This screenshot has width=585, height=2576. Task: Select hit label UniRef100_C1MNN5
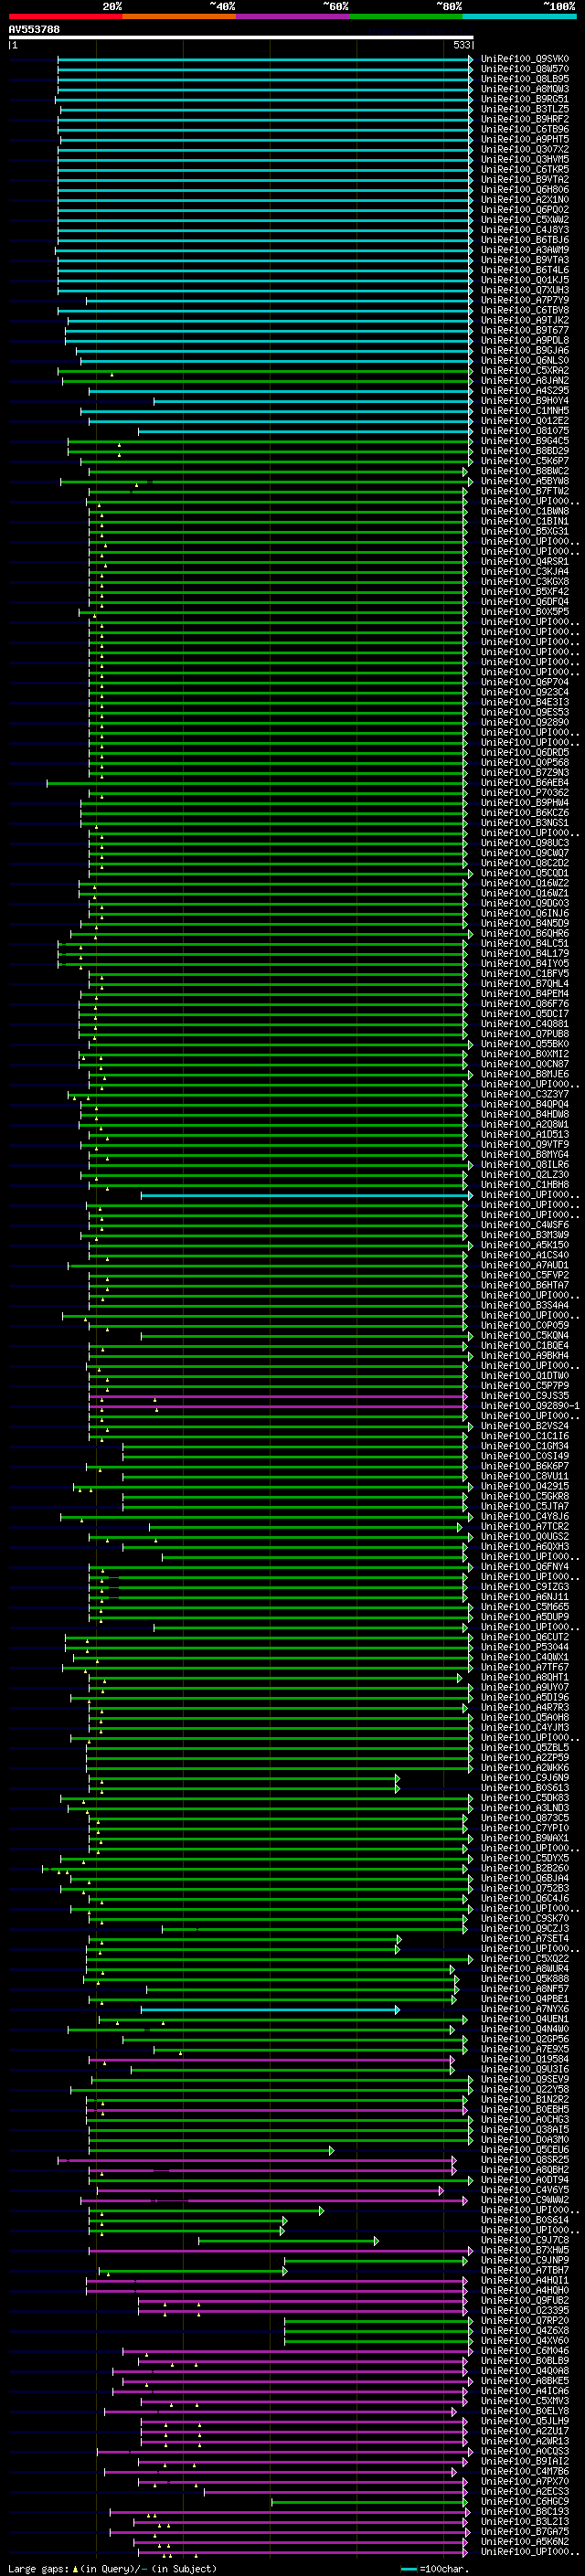[525, 411]
